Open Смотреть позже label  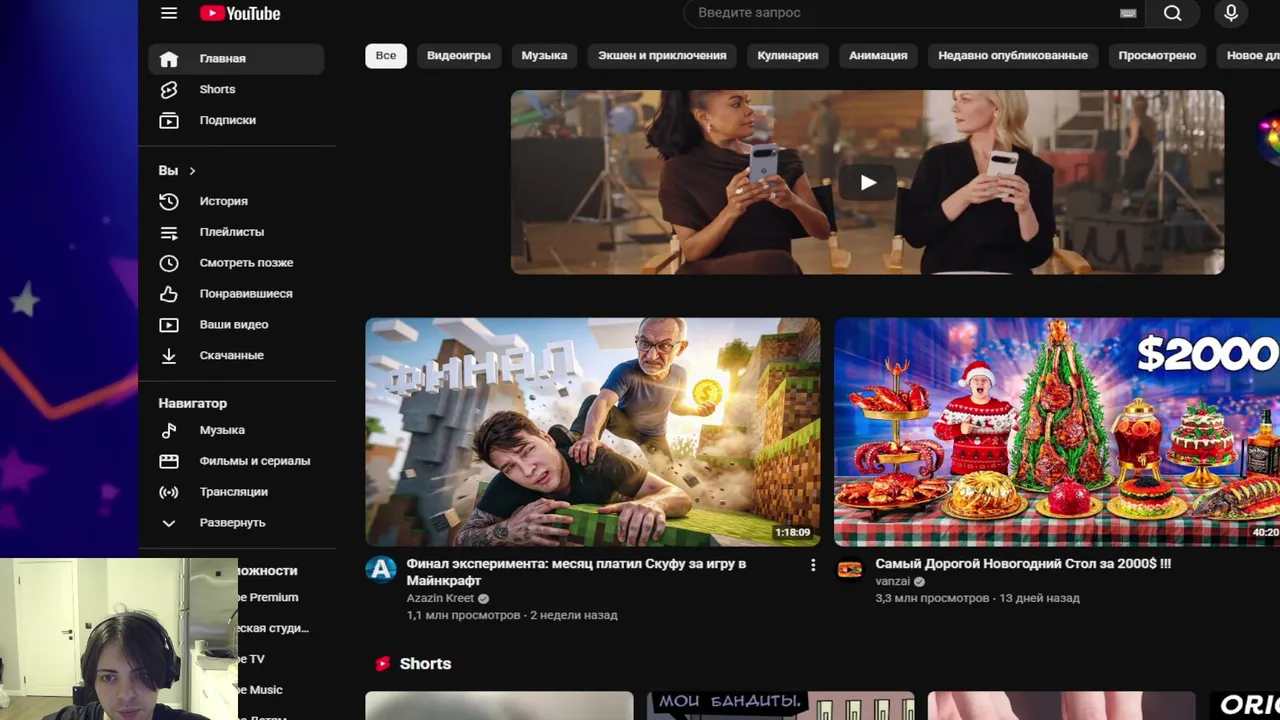(246, 263)
